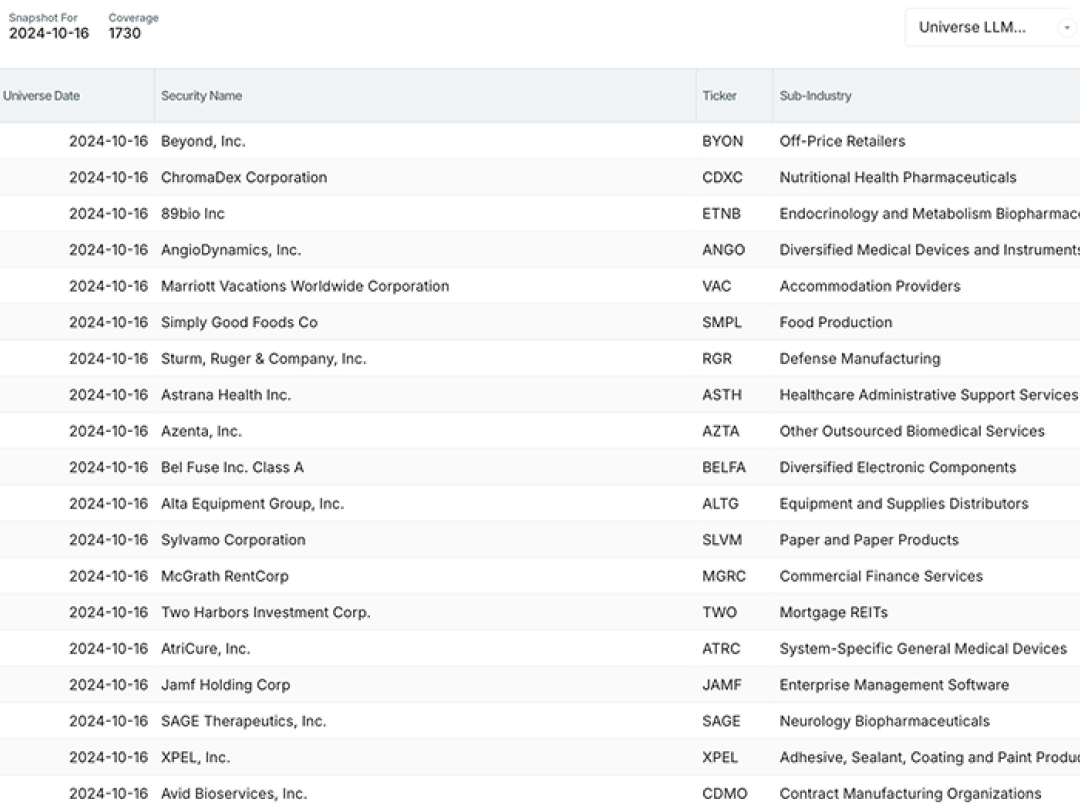This screenshot has width=1080, height=810.
Task: Select Other Outsourced Biomedical Services
Action: tap(912, 431)
